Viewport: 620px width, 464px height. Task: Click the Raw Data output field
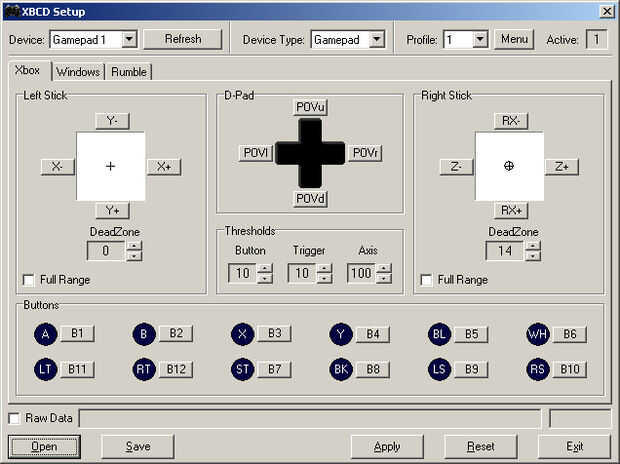pyautogui.click(x=310, y=418)
